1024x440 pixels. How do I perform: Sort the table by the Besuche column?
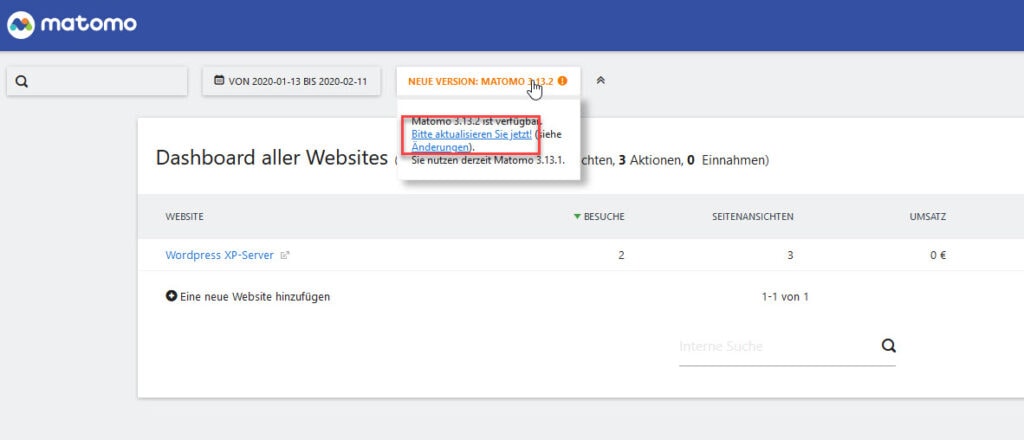(603, 217)
